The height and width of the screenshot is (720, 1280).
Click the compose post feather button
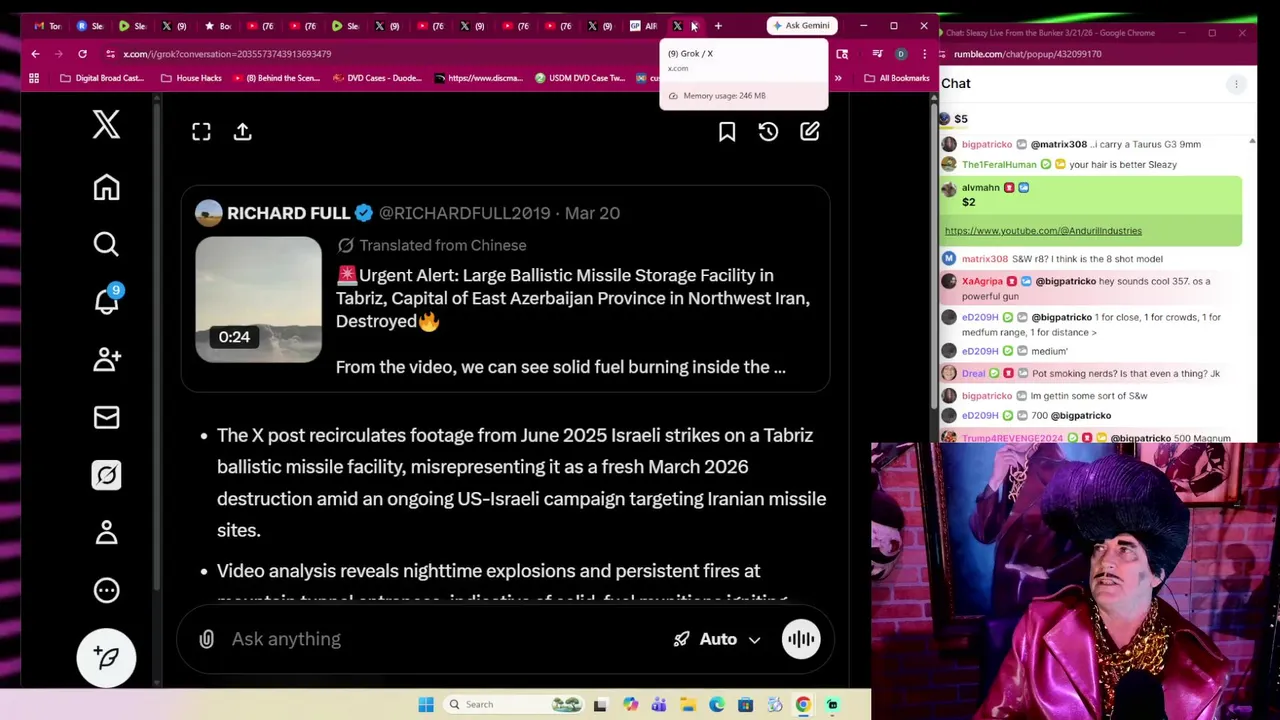pos(106,657)
